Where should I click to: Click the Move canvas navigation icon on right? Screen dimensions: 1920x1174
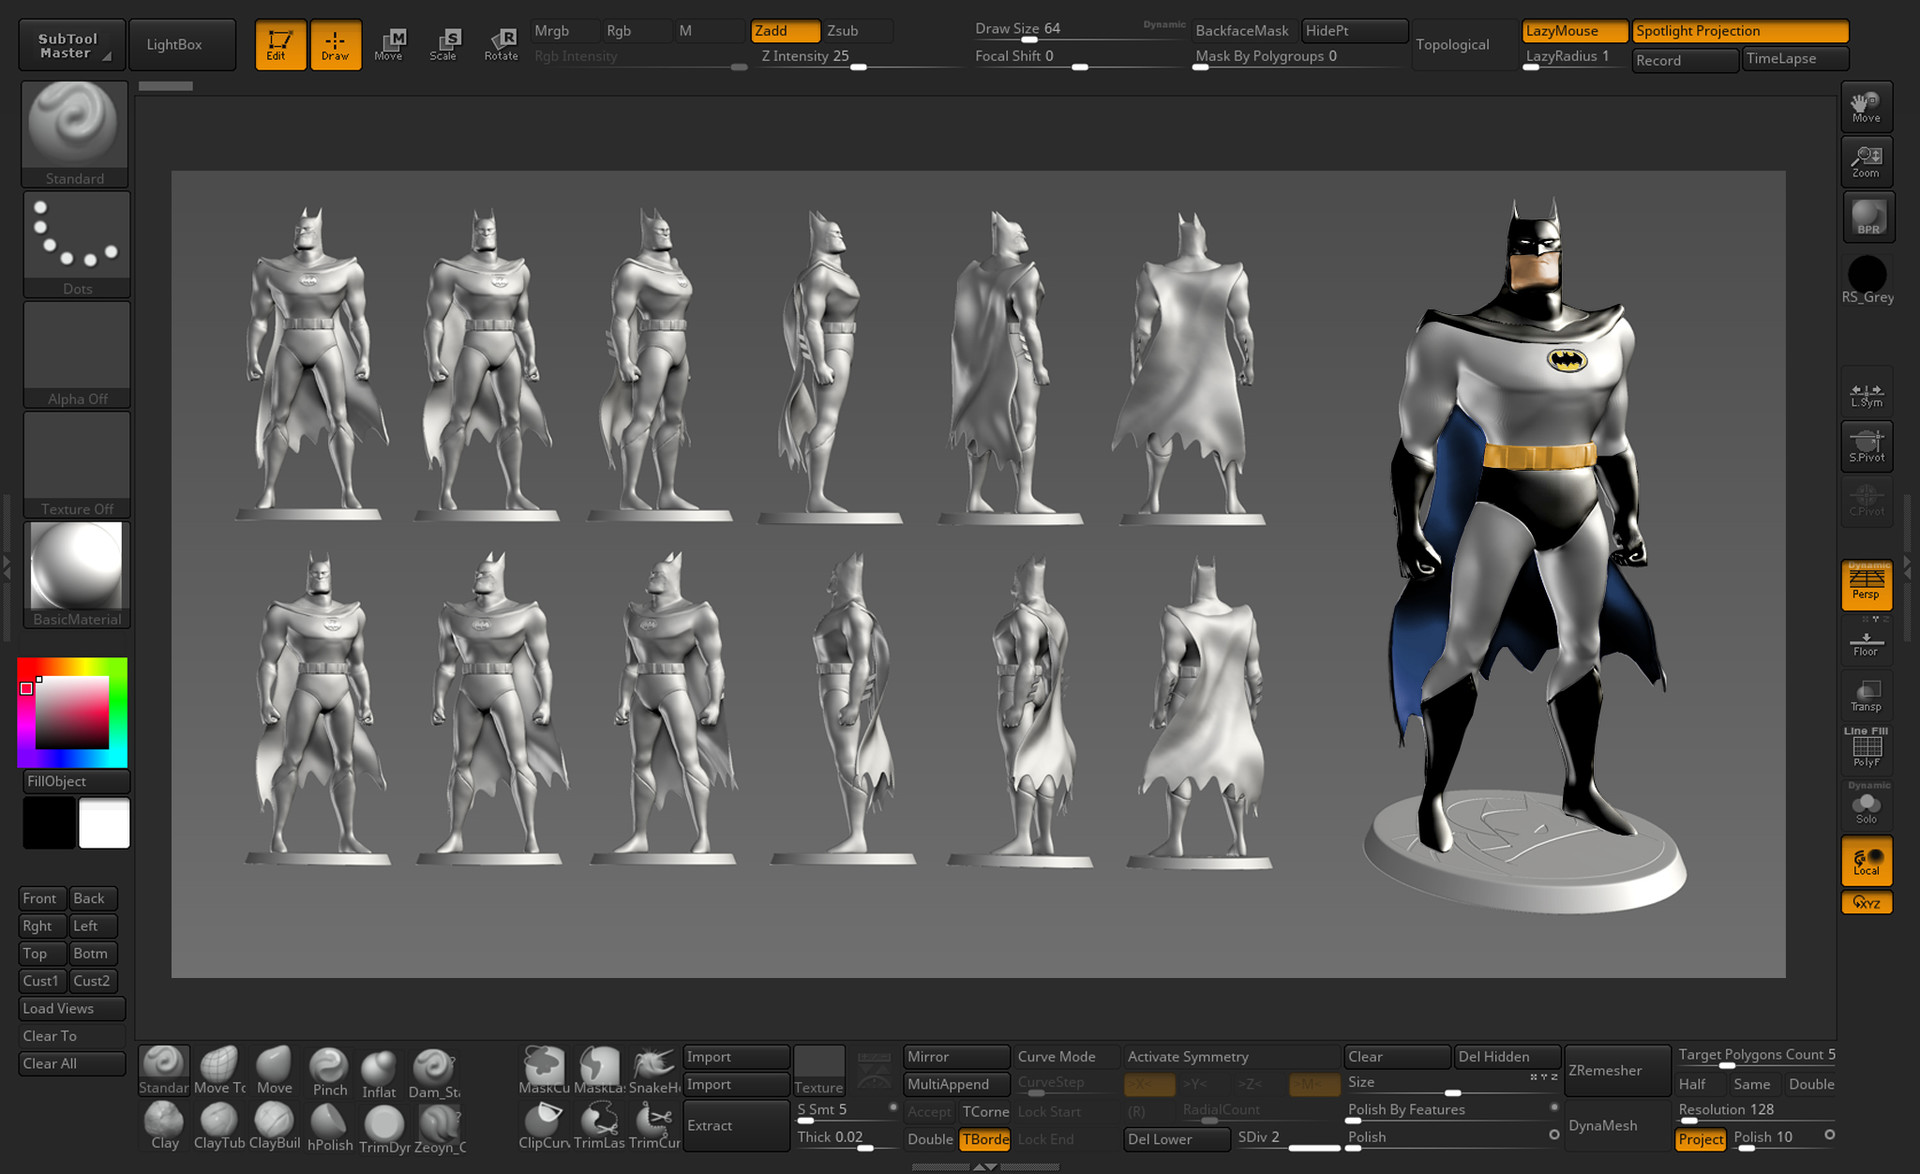[x=1866, y=106]
